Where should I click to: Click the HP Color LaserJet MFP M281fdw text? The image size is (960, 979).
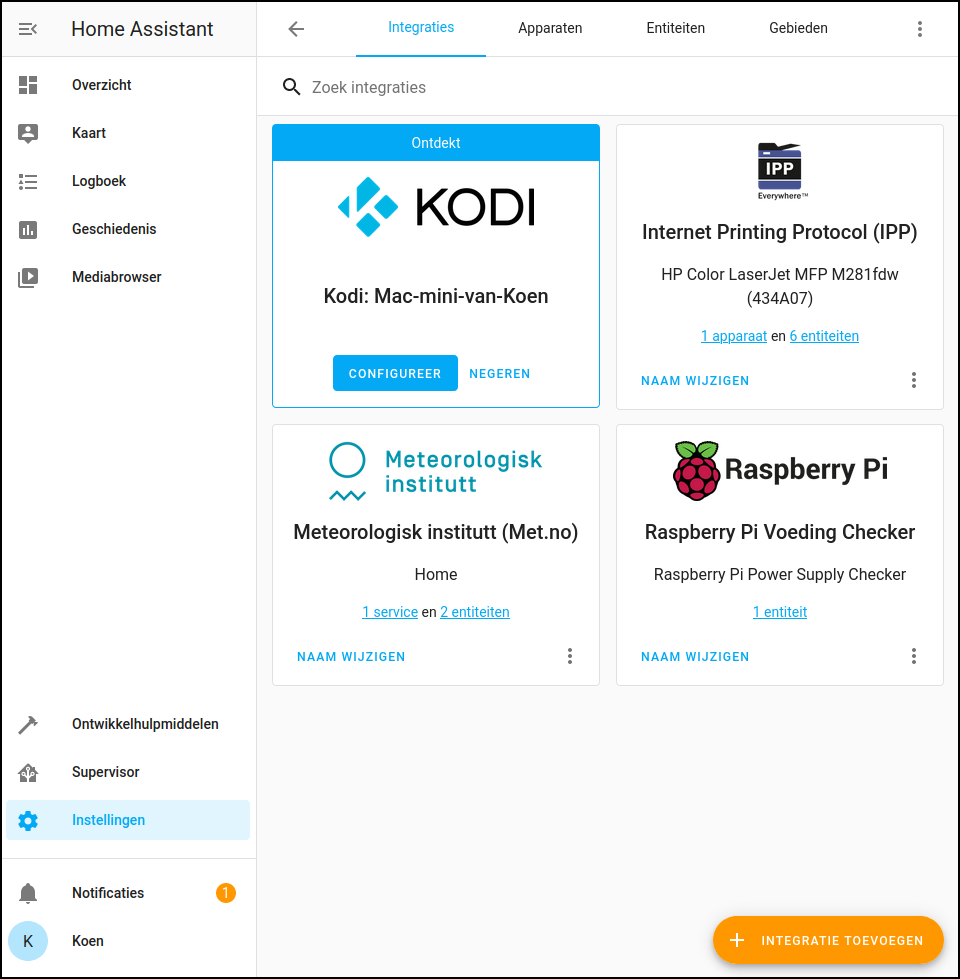click(780, 286)
